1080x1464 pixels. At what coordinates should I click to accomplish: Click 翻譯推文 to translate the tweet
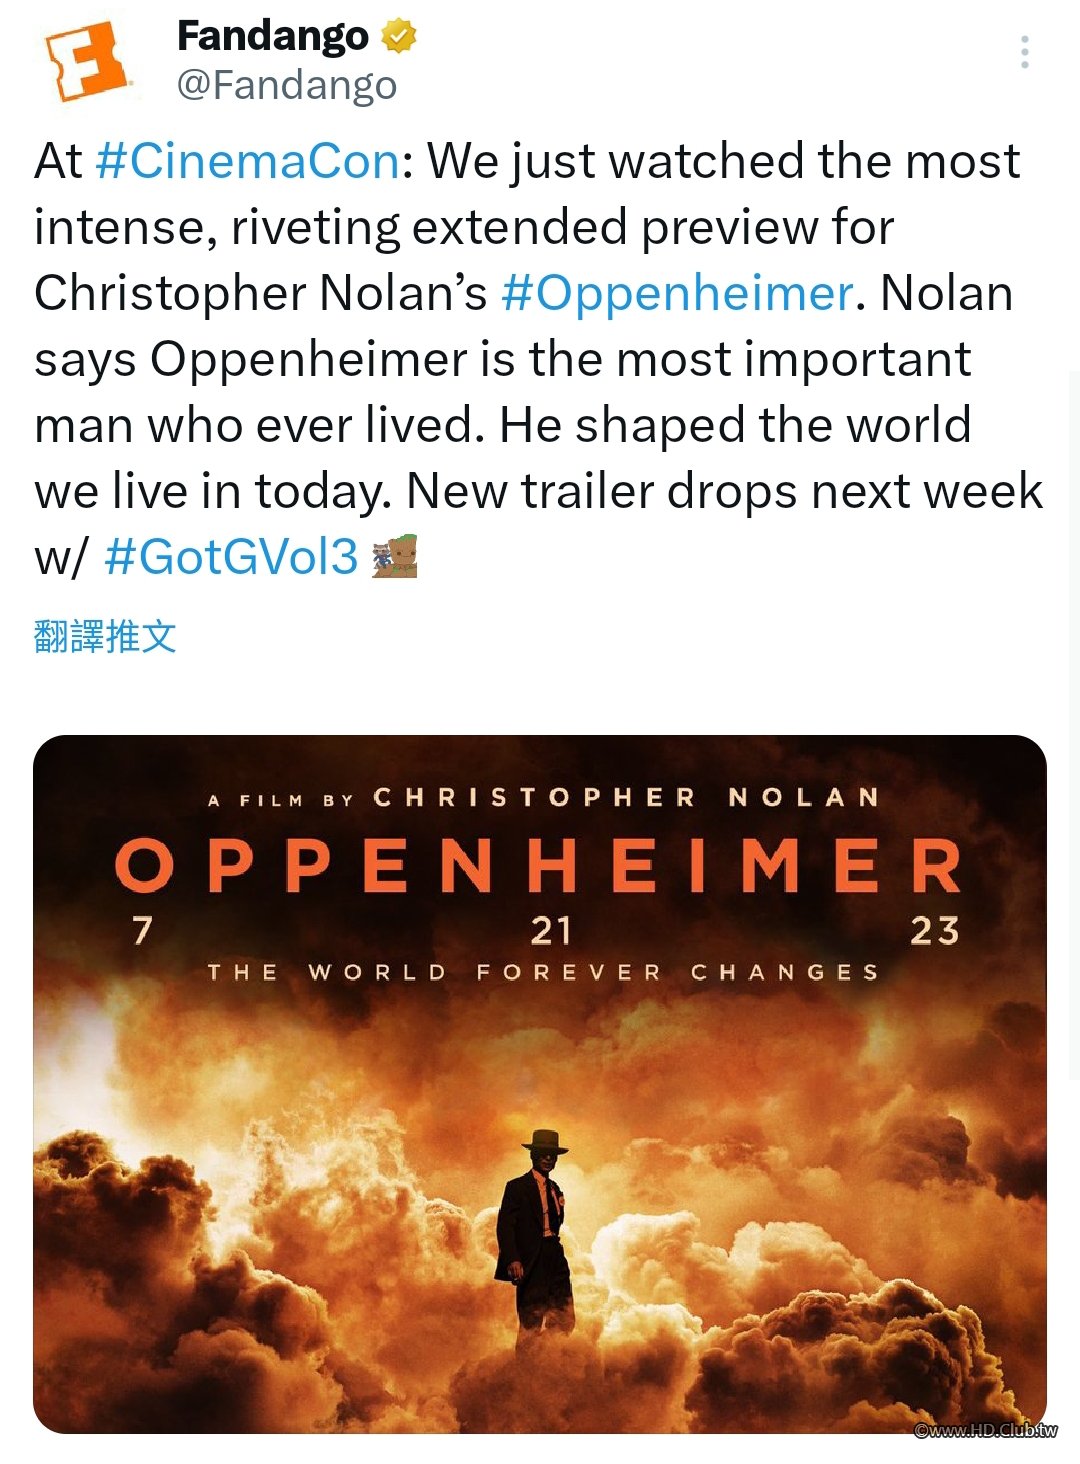click(105, 636)
